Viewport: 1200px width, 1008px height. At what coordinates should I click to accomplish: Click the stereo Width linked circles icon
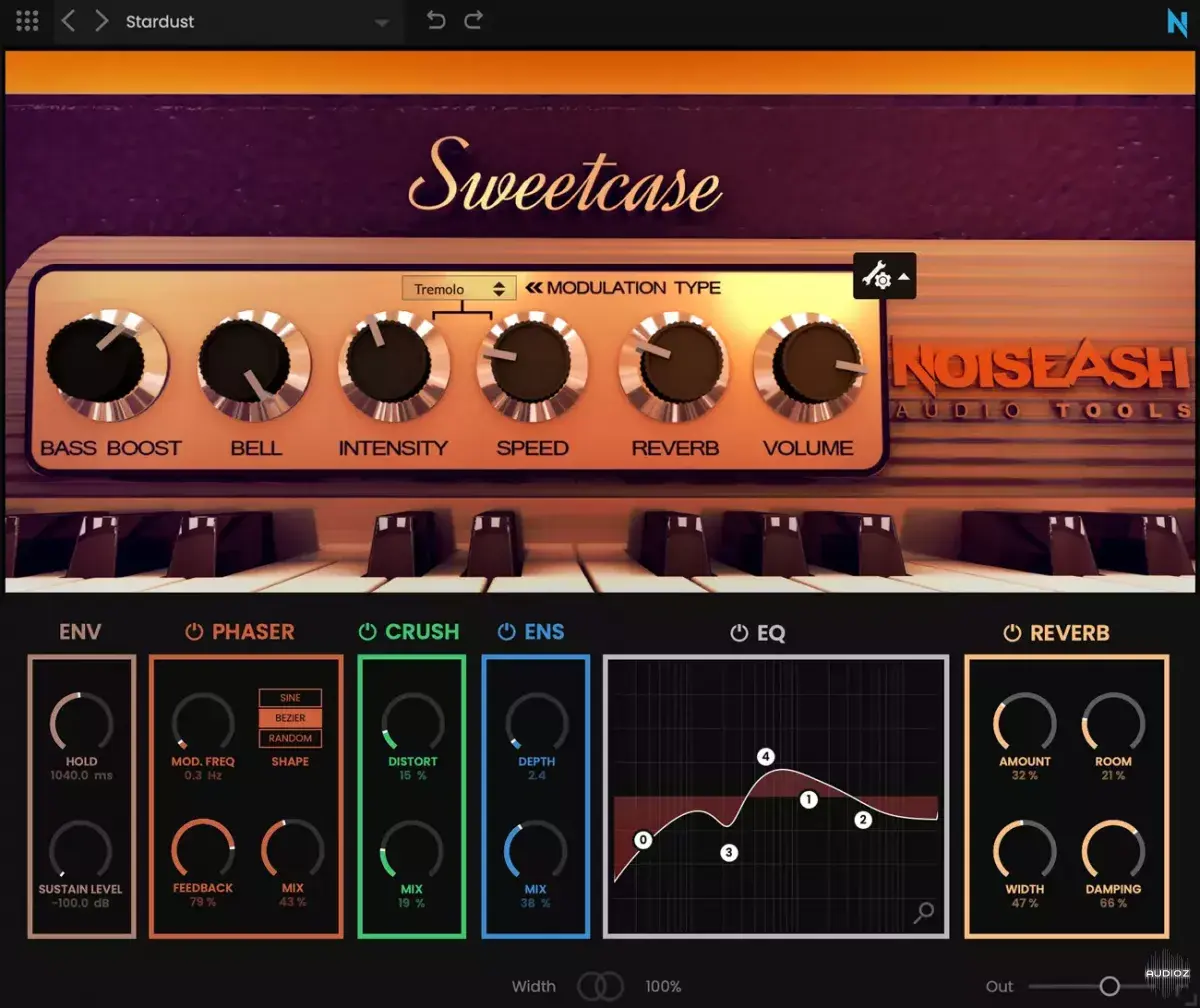[598, 986]
